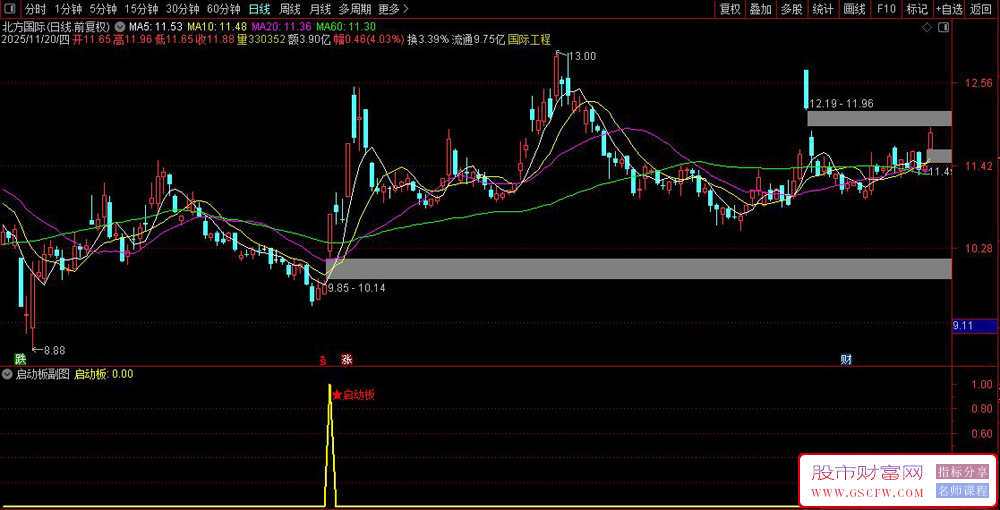
Task: Select the 周线 weekly tab
Action: 290,9
